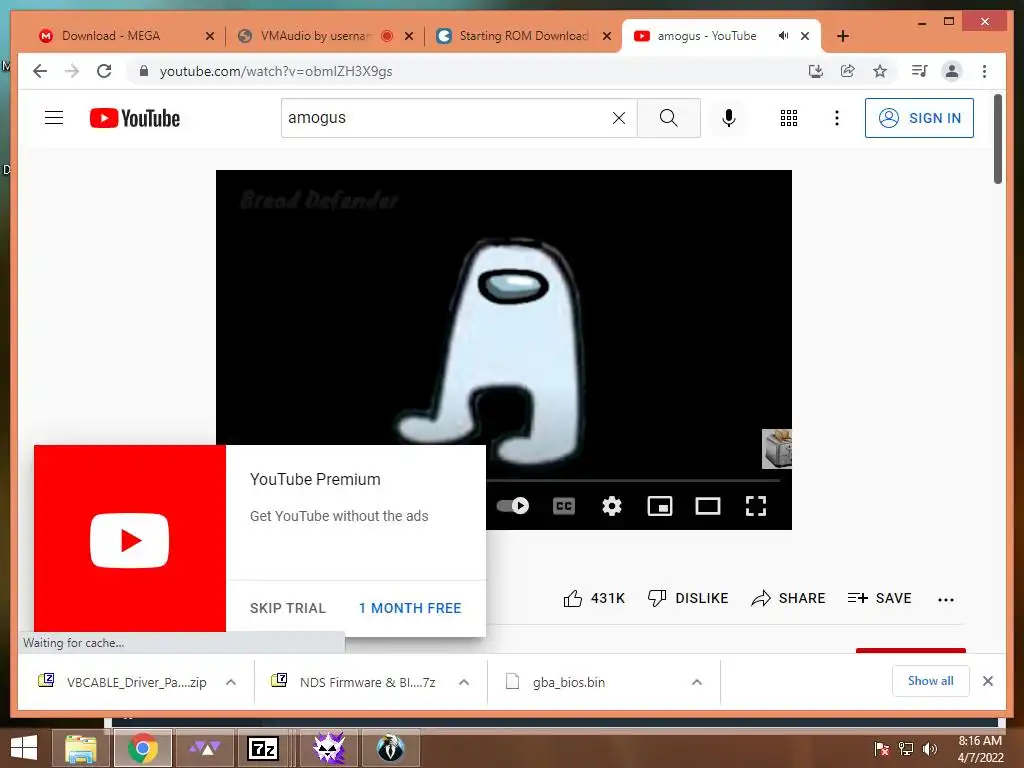The width and height of the screenshot is (1024, 768).
Task: Open File Explorer from taskbar
Action: pos(80,748)
